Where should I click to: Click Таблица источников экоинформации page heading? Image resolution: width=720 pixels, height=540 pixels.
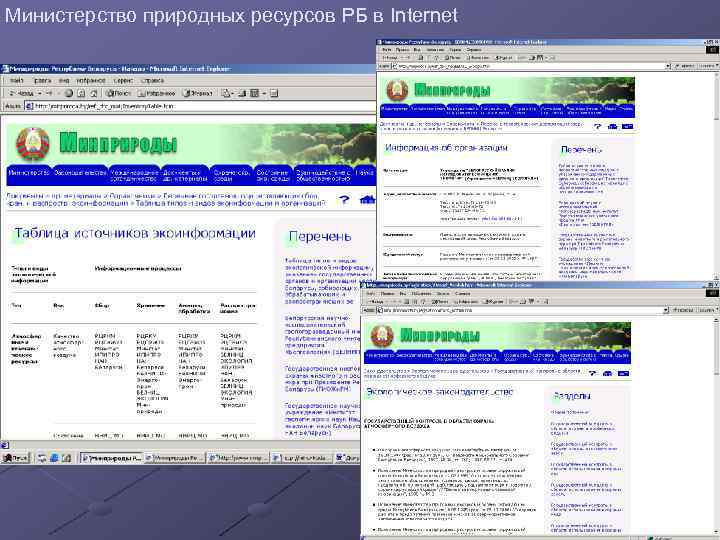pos(135,233)
